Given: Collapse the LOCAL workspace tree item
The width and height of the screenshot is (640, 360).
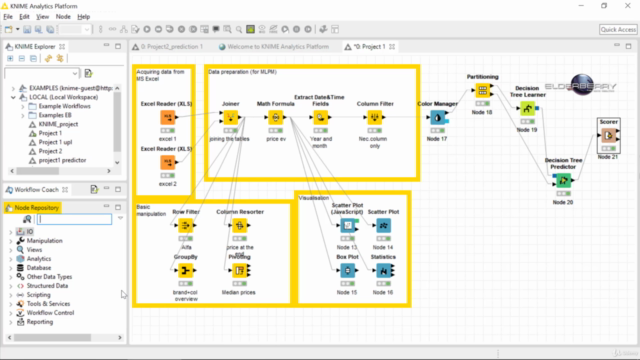Looking at the screenshot, I should click(13, 97).
